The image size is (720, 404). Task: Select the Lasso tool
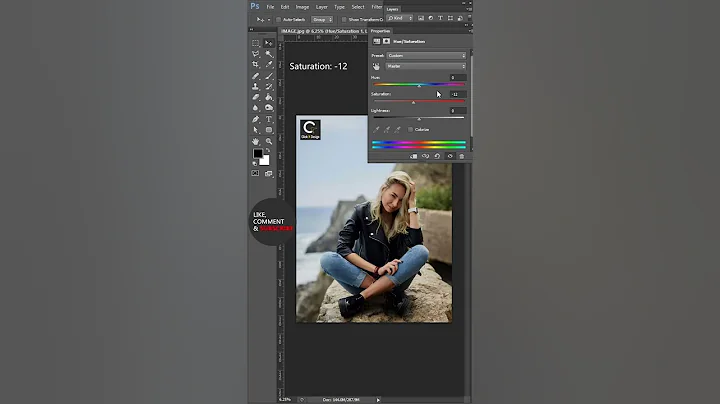click(x=255, y=54)
